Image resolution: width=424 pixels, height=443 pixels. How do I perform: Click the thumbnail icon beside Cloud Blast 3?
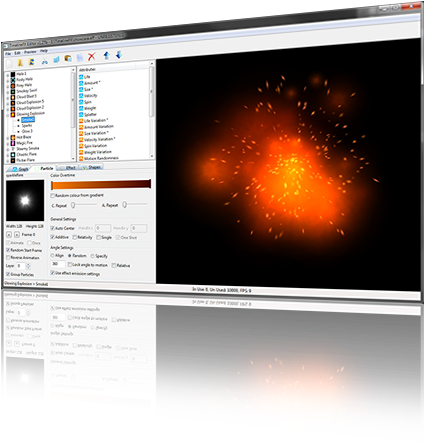(x=13, y=97)
